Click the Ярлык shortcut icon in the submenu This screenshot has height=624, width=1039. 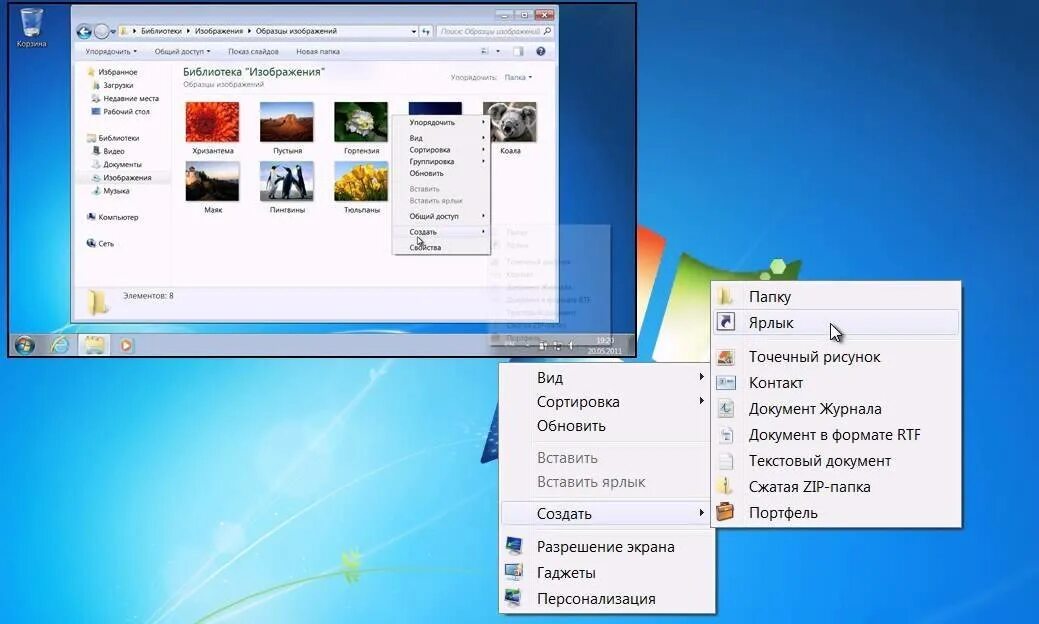726,322
